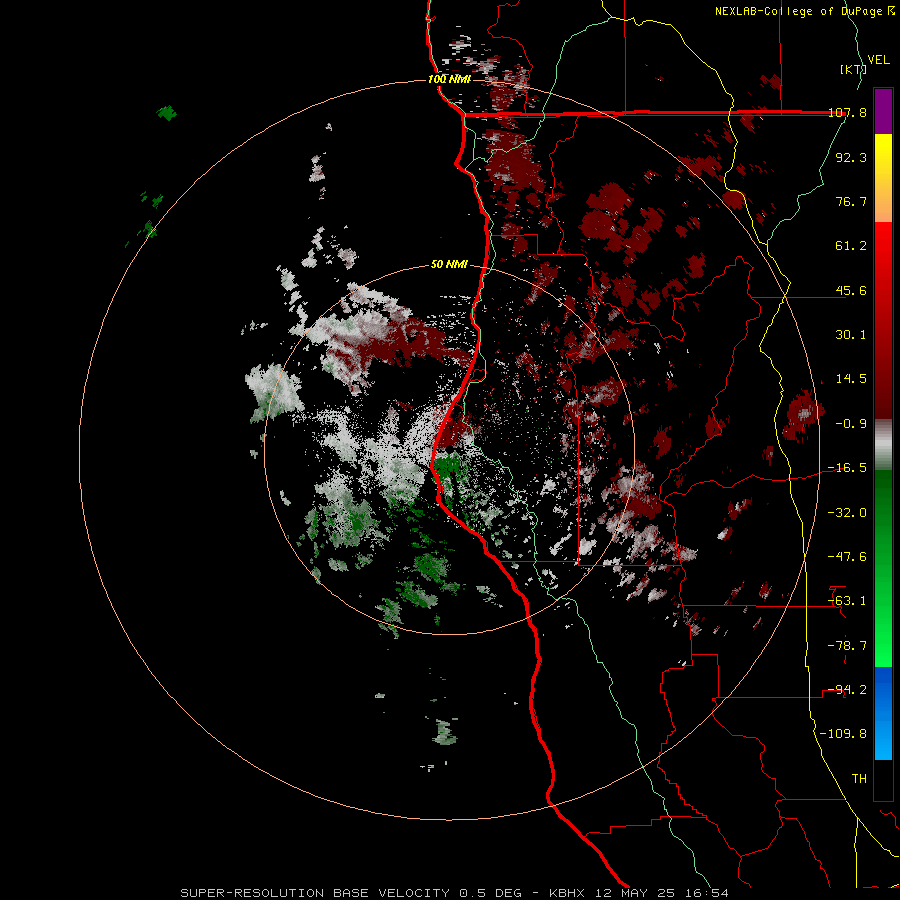Image resolution: width=900 pixels, height=900 pixels.
Task: Click the 100 NMI range ring label
Action: [x=449, y=79]
